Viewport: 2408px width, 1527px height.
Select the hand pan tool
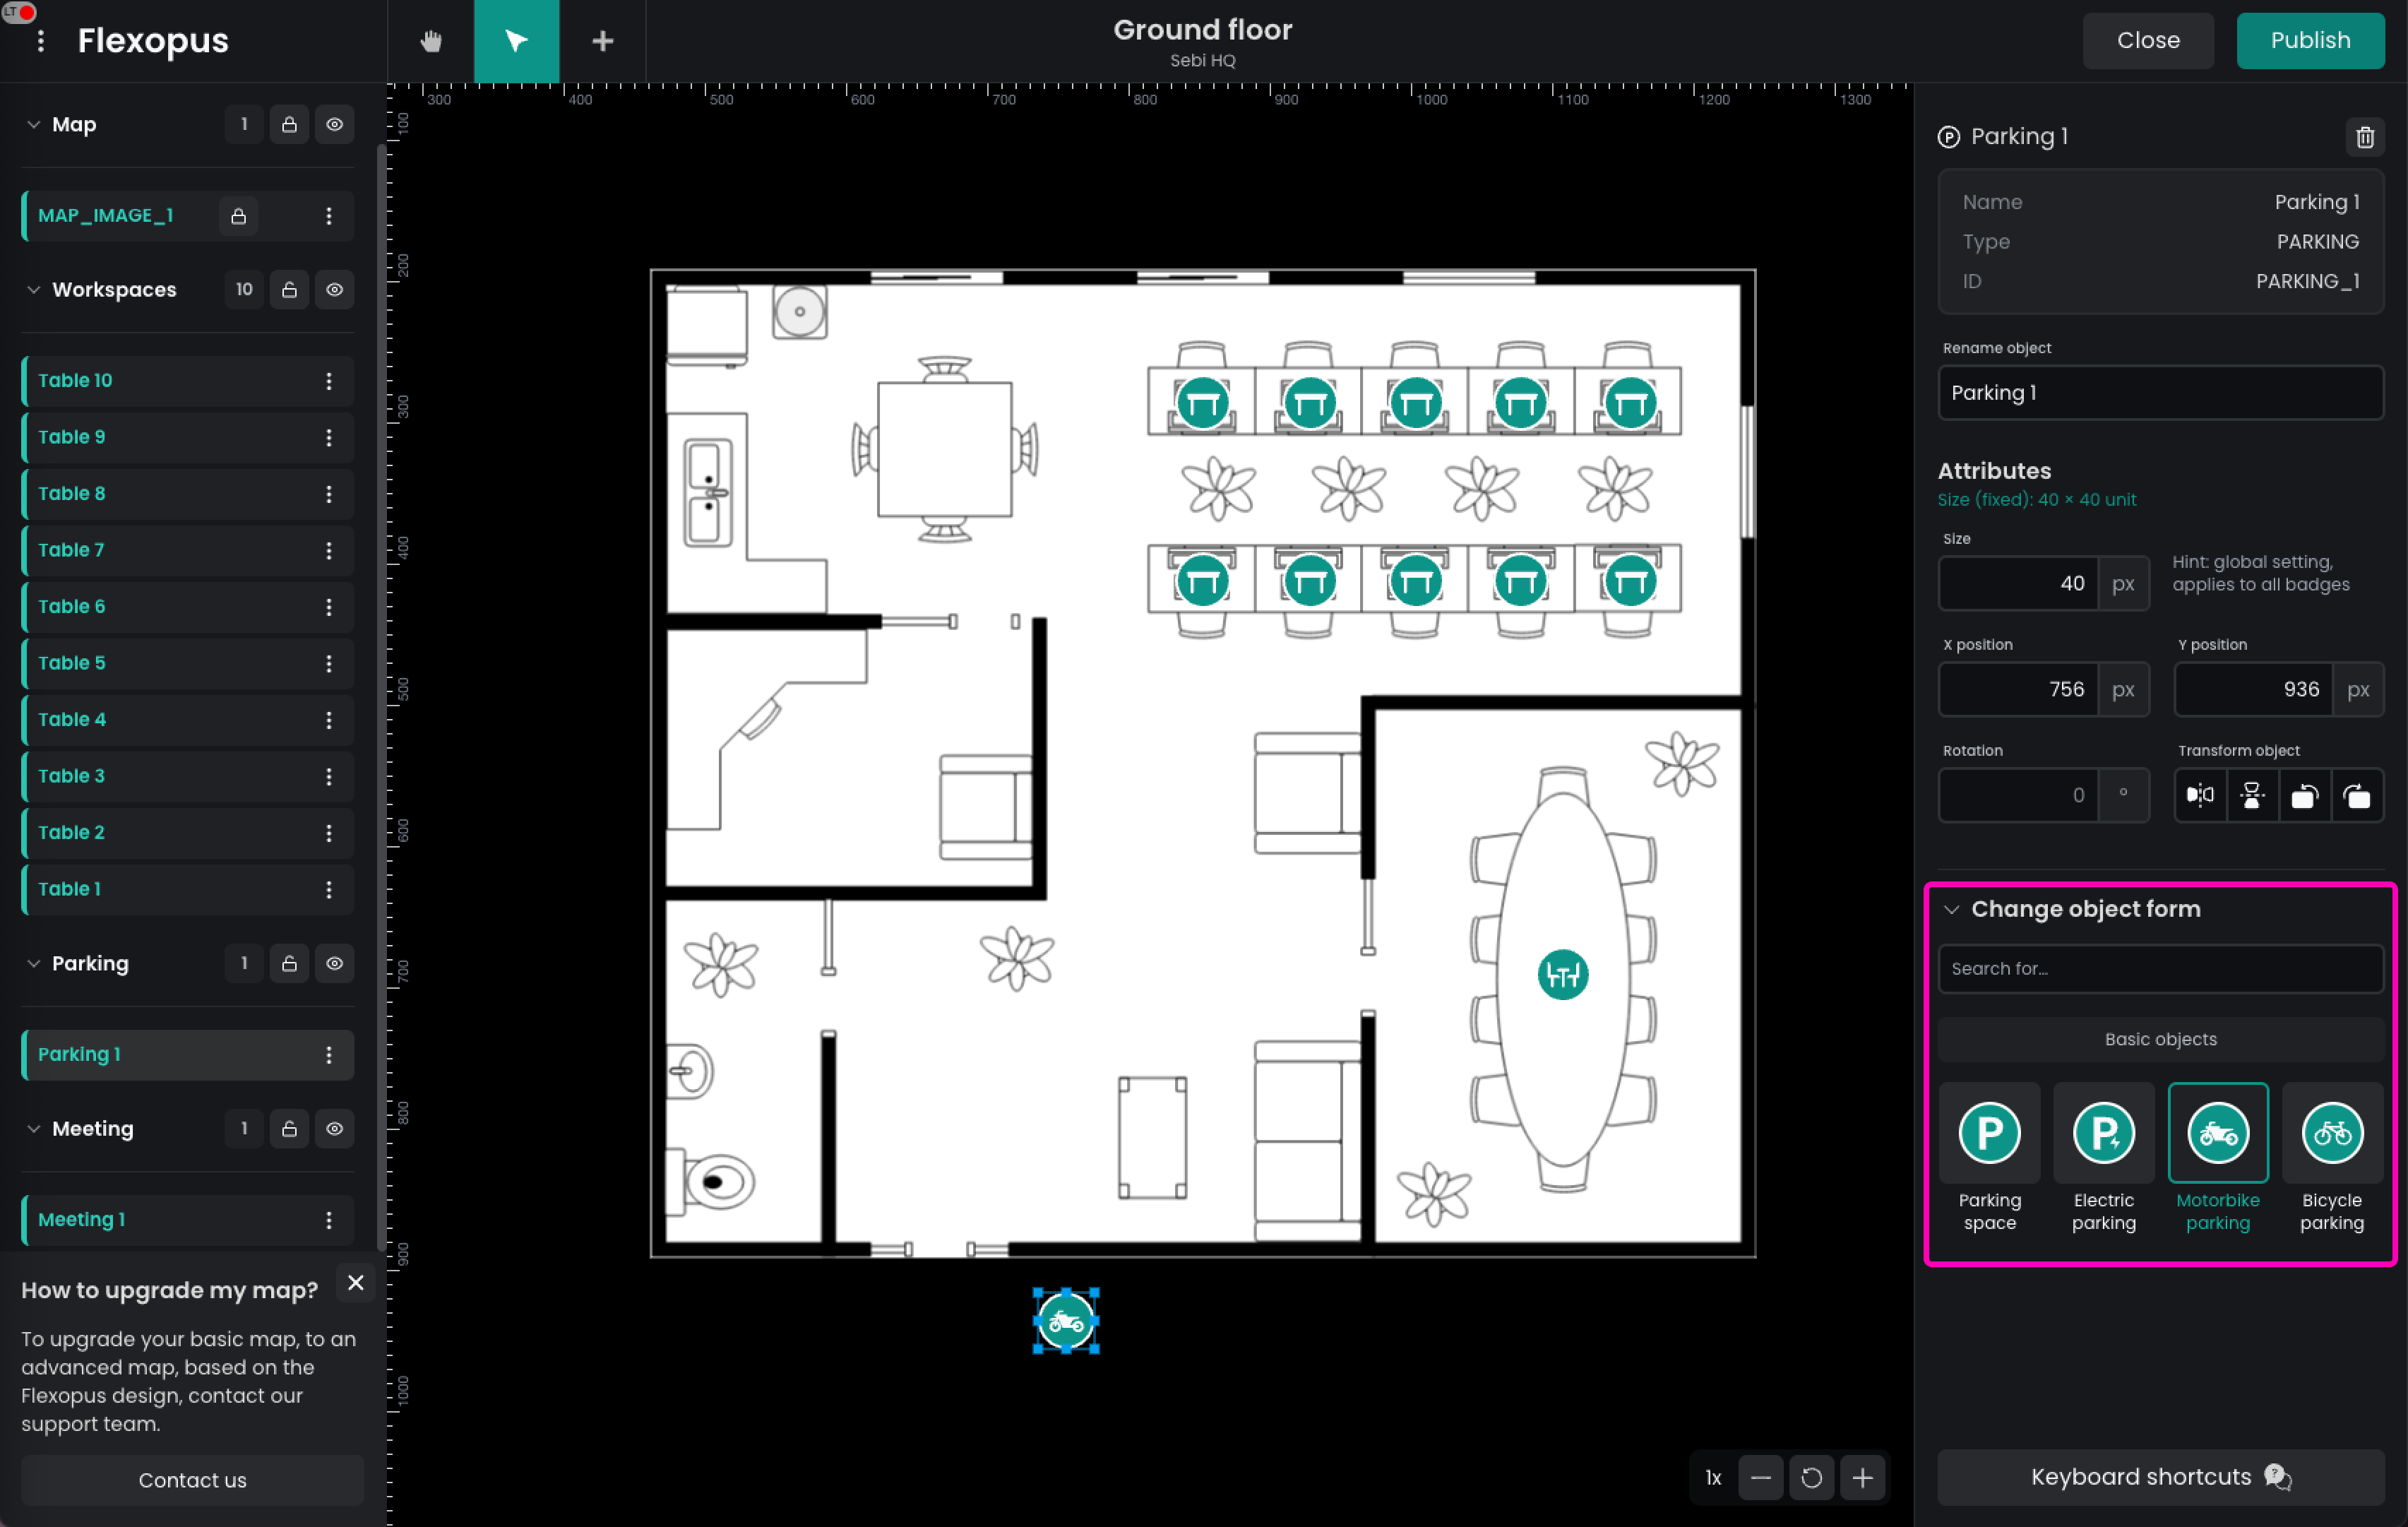point(431,41)
